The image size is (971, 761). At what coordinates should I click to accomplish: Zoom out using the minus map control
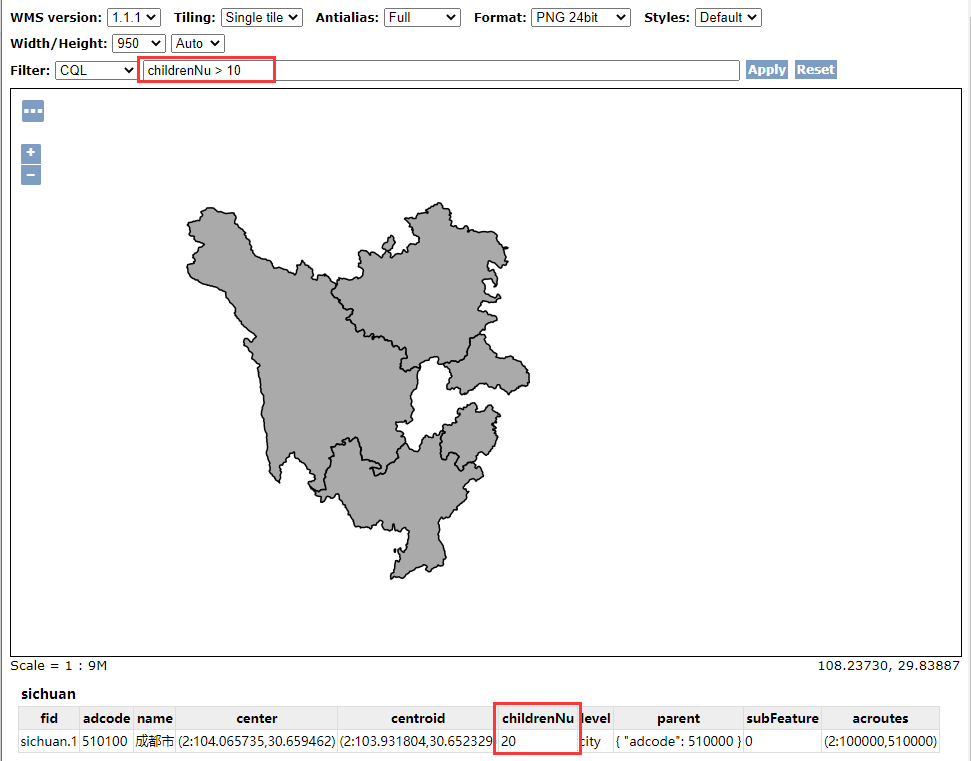pos(30,174)
